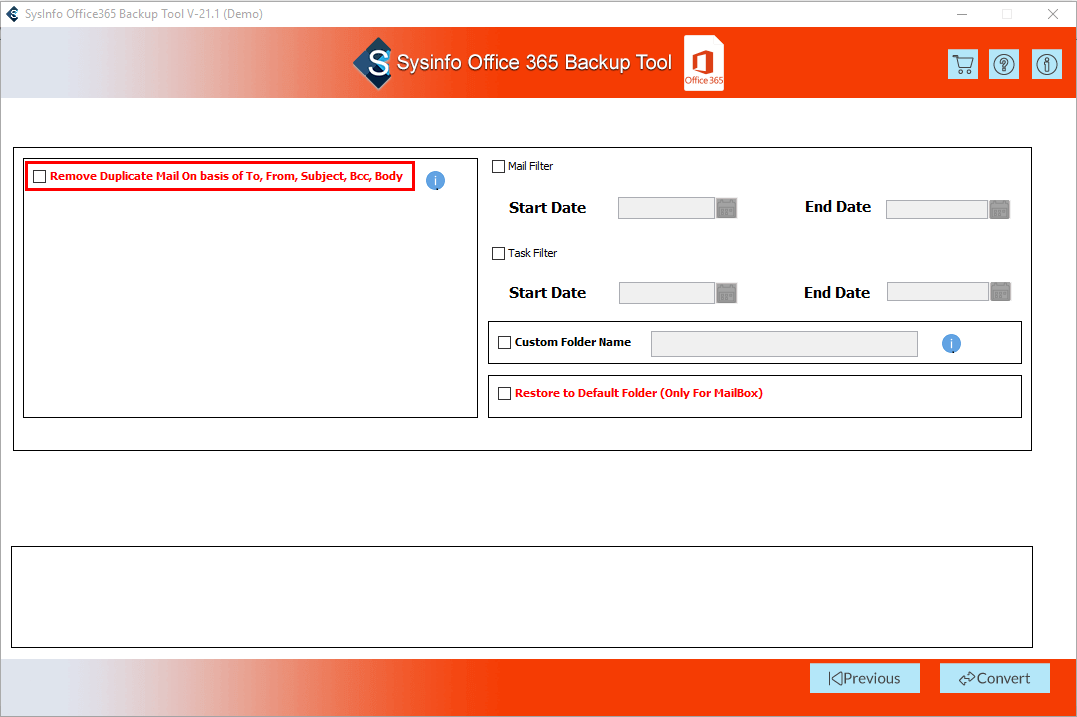Click Task Filter Start Date field
The height and width of the screenshot is (717, 1077).
click(x=667, y=293)
